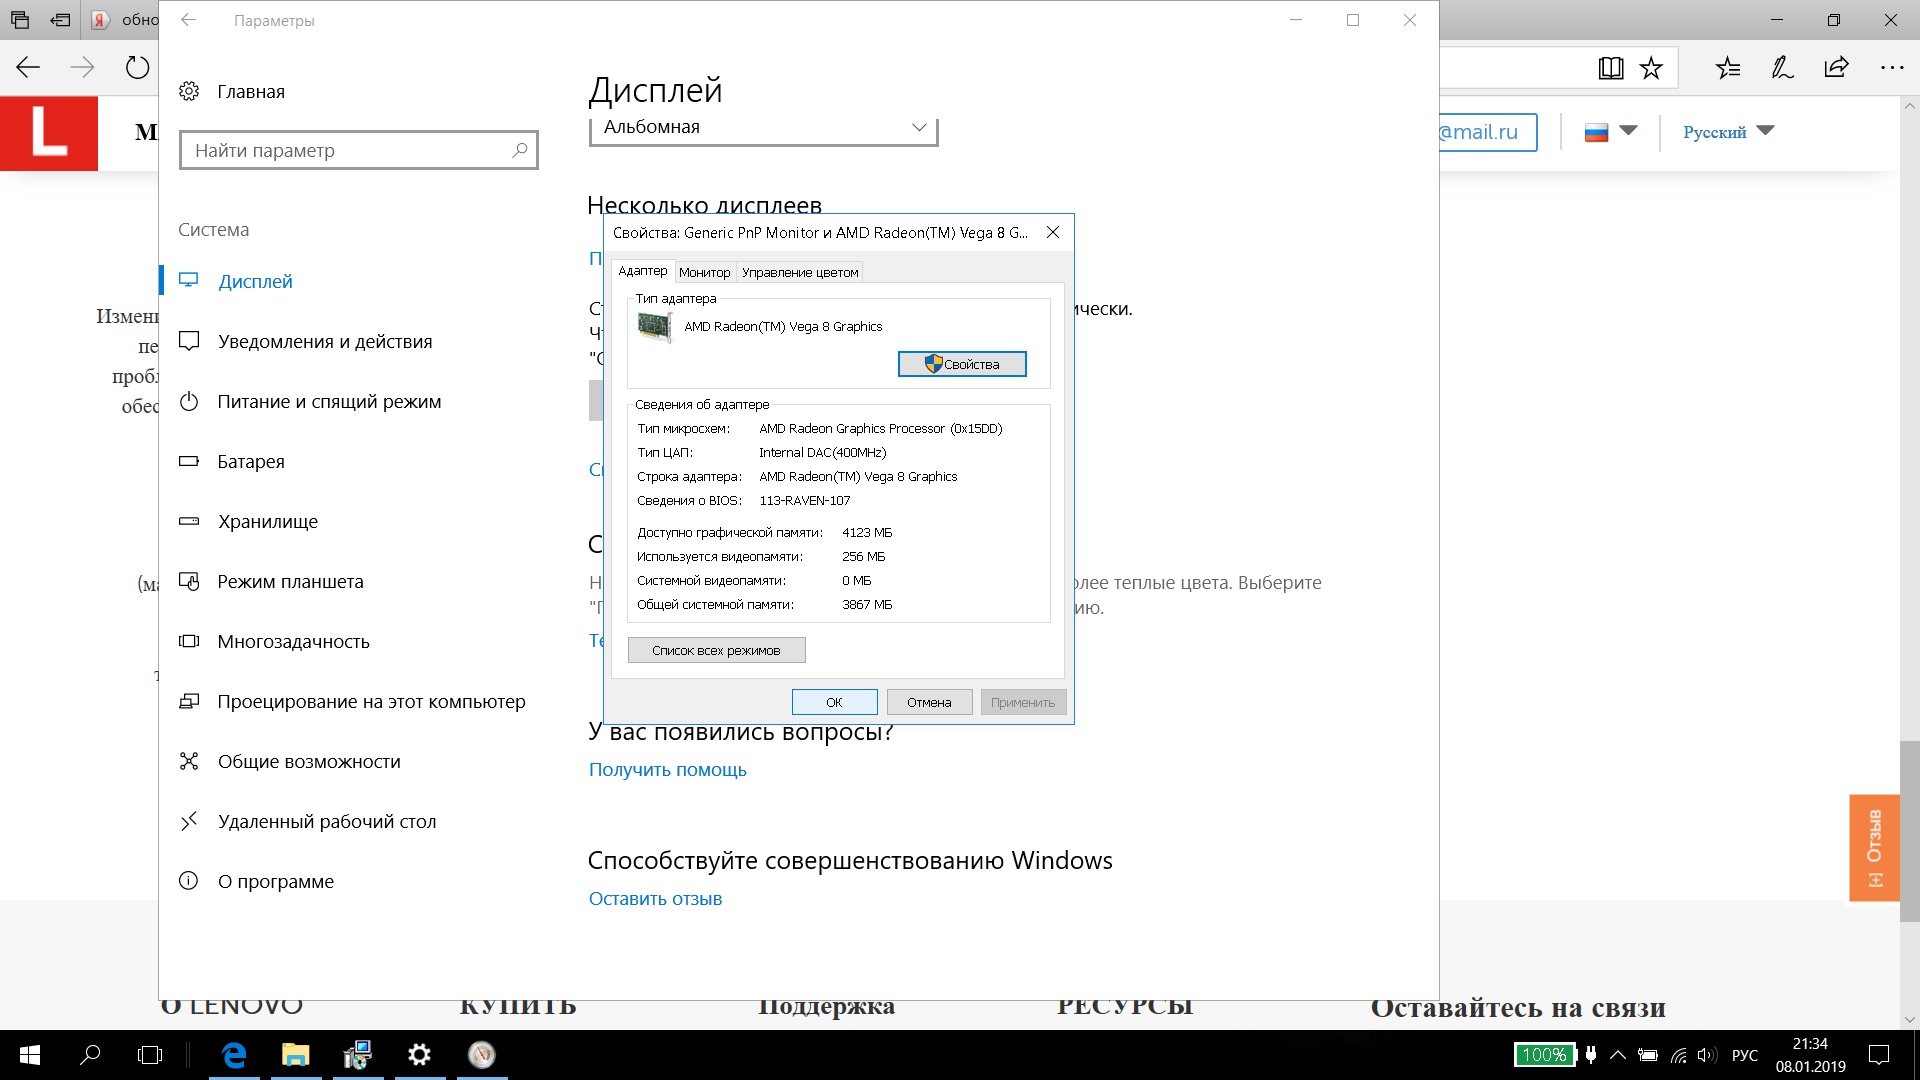This screenshot has height=1080, width=1920.
Task: Click Lenovo red L logo
Action: click(49, 133)
